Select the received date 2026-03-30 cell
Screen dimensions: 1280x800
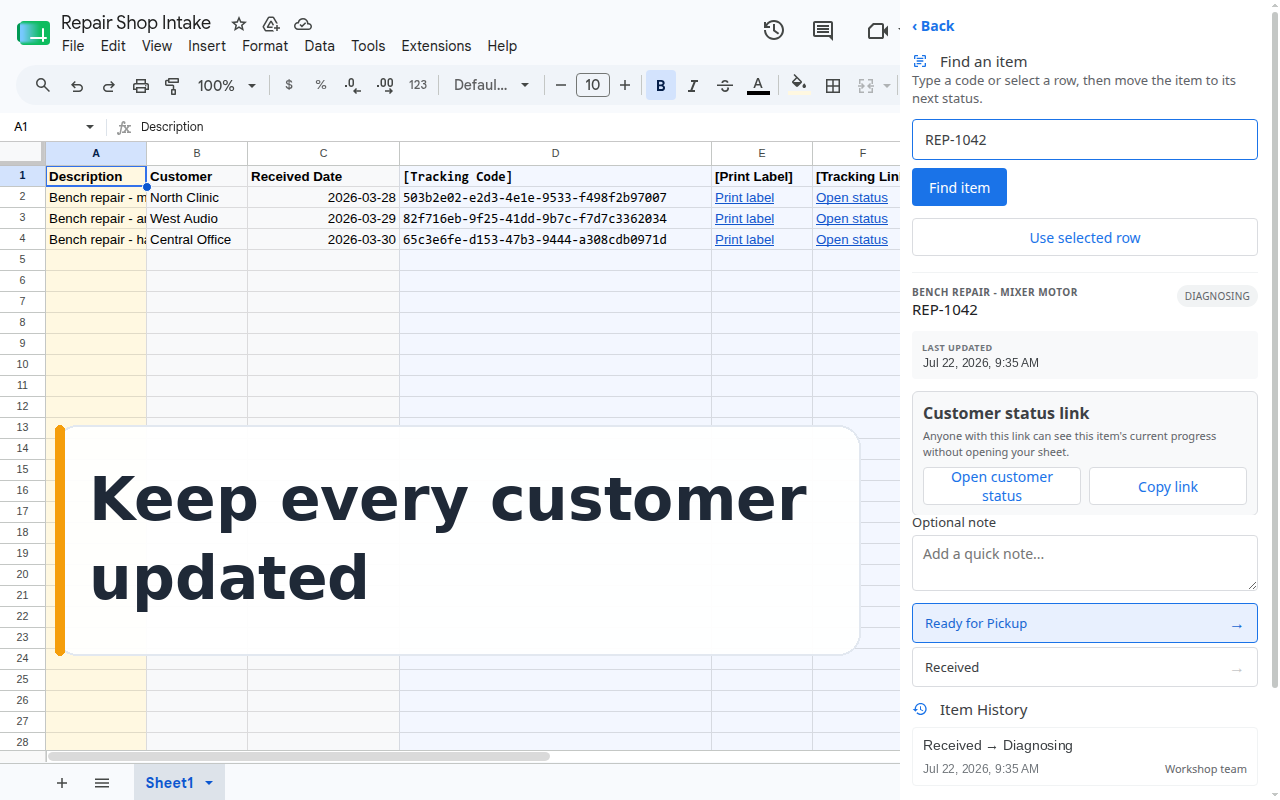point(323,240)
